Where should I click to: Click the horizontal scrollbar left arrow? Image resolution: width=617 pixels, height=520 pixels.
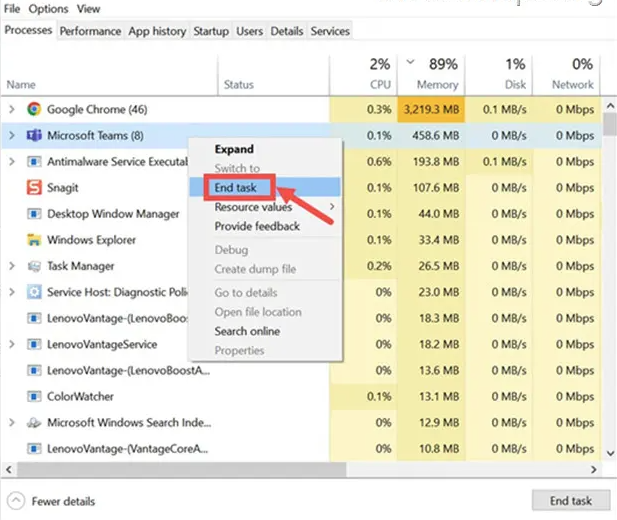pos(9,469)
